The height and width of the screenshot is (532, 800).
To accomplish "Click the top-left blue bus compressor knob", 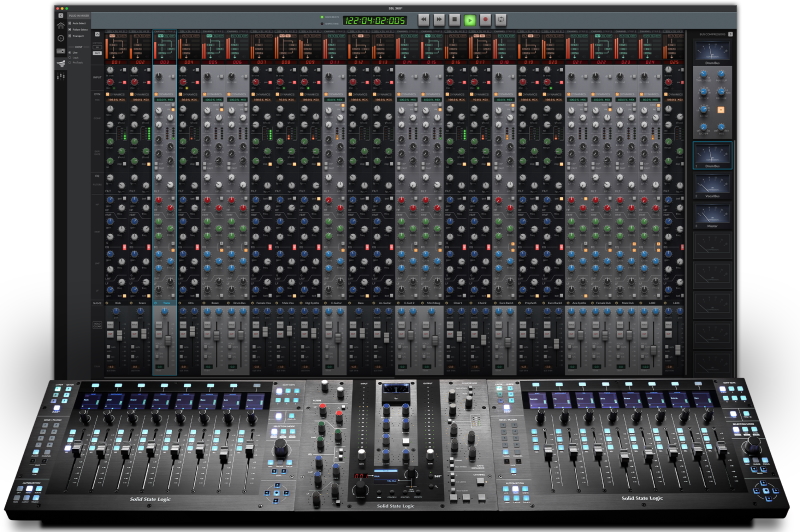I will click(704, 75).
